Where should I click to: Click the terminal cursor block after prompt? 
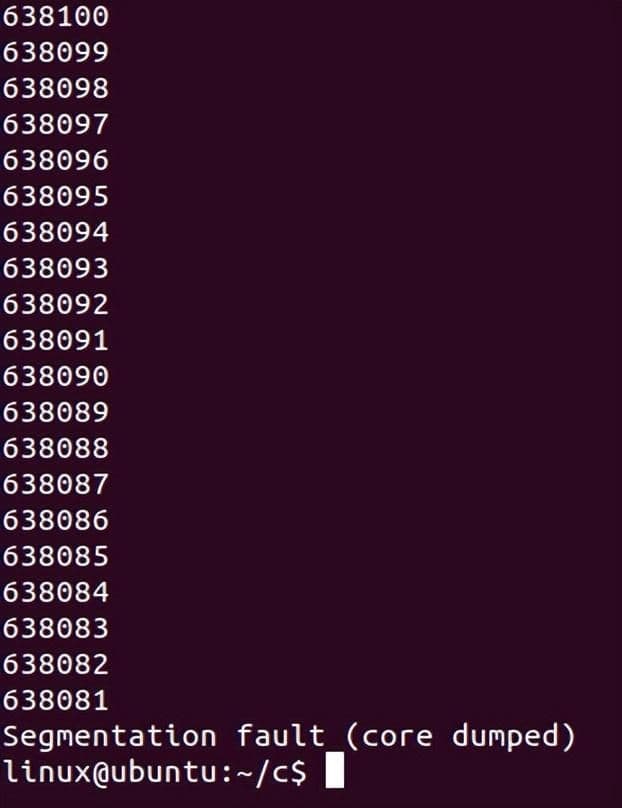click(334, 770)
